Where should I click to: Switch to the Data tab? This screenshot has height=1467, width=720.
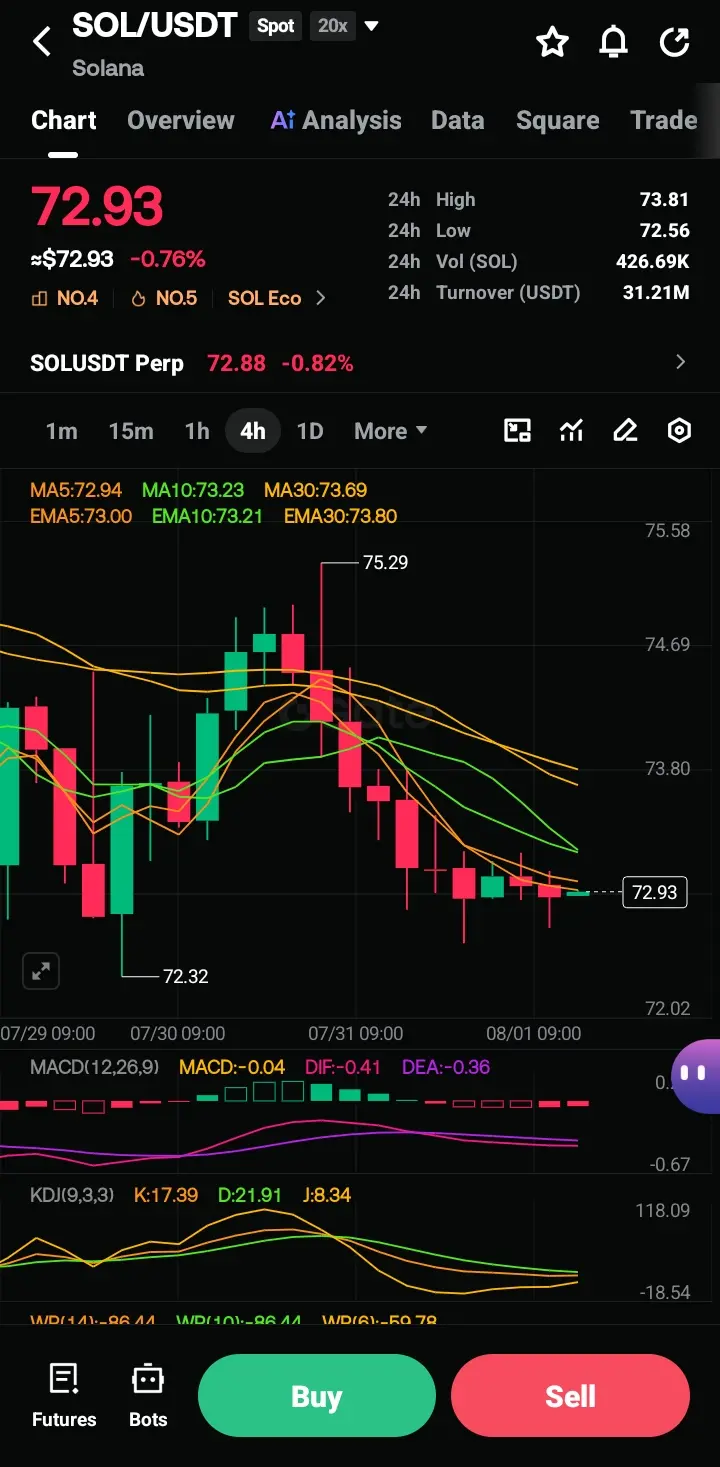tap(458, 120)
